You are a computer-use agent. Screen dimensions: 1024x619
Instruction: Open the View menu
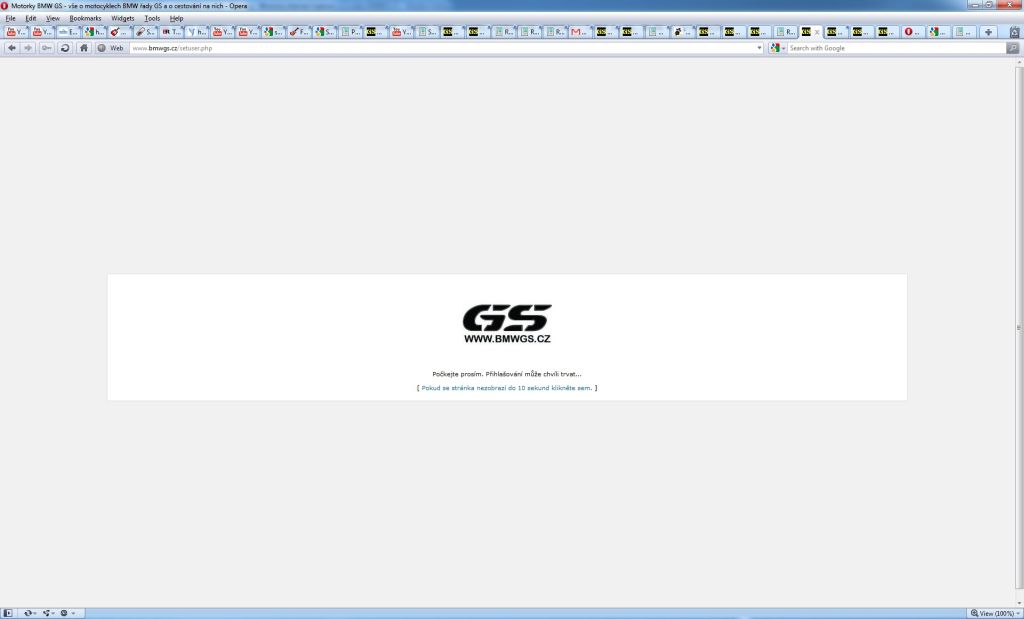tap(52, 18)
